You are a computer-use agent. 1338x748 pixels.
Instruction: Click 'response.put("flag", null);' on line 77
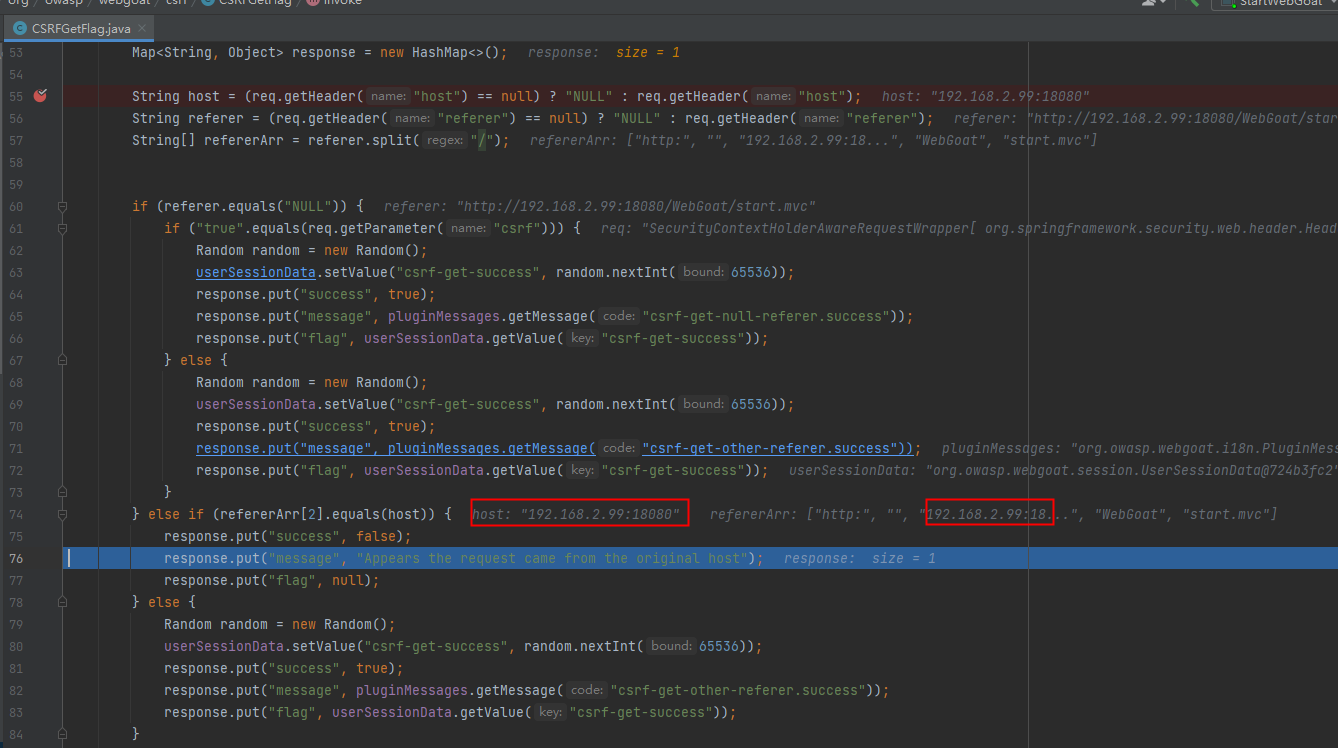pyautogui.click(x=272, y=580)
